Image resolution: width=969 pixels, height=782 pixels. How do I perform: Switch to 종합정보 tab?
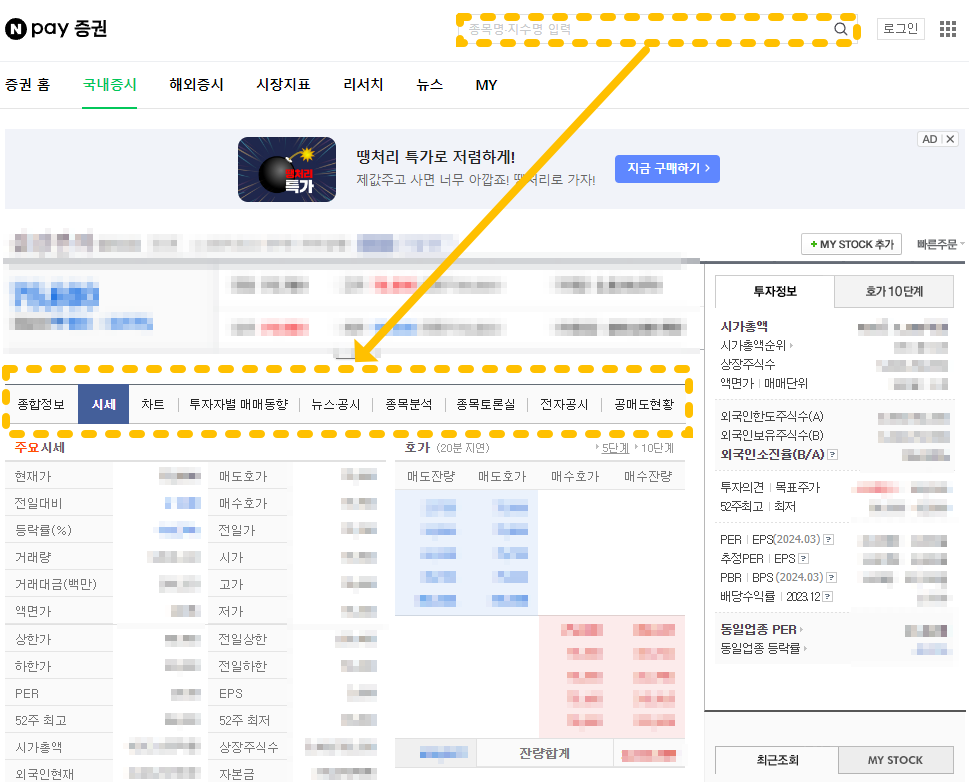point(41,404)
